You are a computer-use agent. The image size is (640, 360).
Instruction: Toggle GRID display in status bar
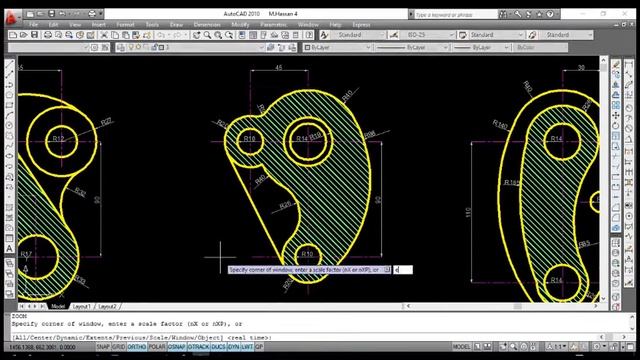pos(118,347)
